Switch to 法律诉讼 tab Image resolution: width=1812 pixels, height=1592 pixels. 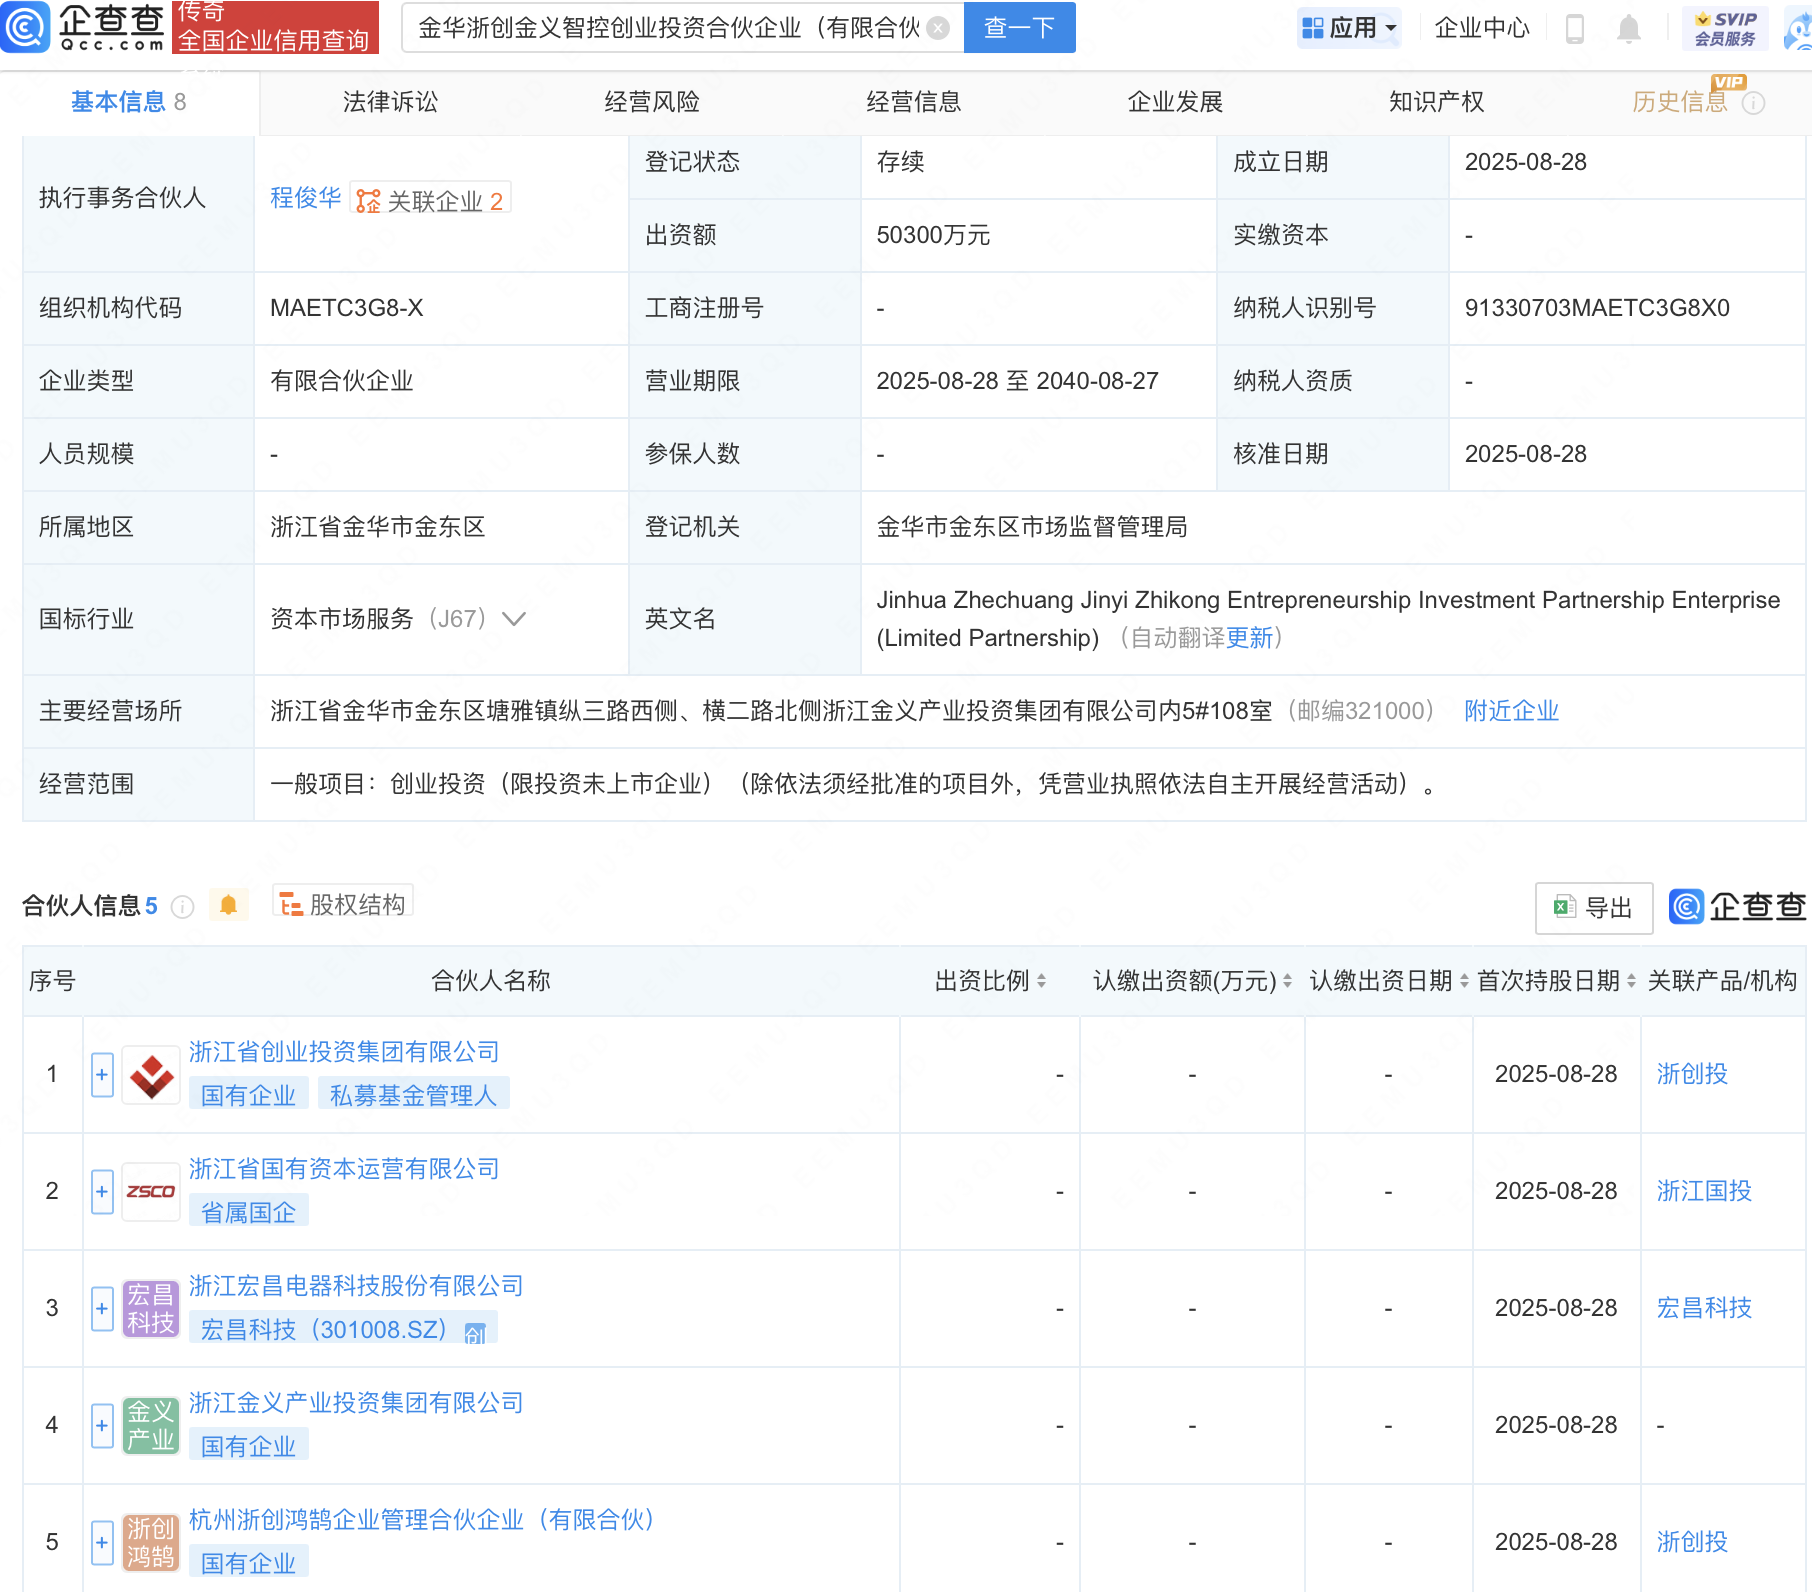point(391,102)
